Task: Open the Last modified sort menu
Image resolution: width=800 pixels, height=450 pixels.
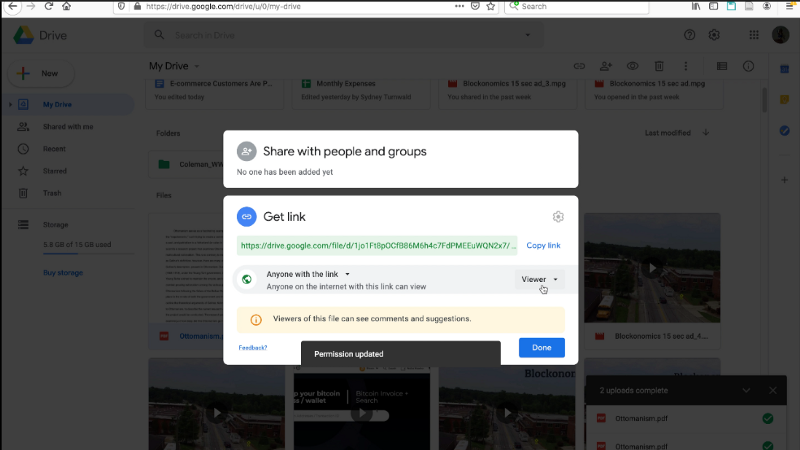Action: pyautogui.click(x=667, y=133)
